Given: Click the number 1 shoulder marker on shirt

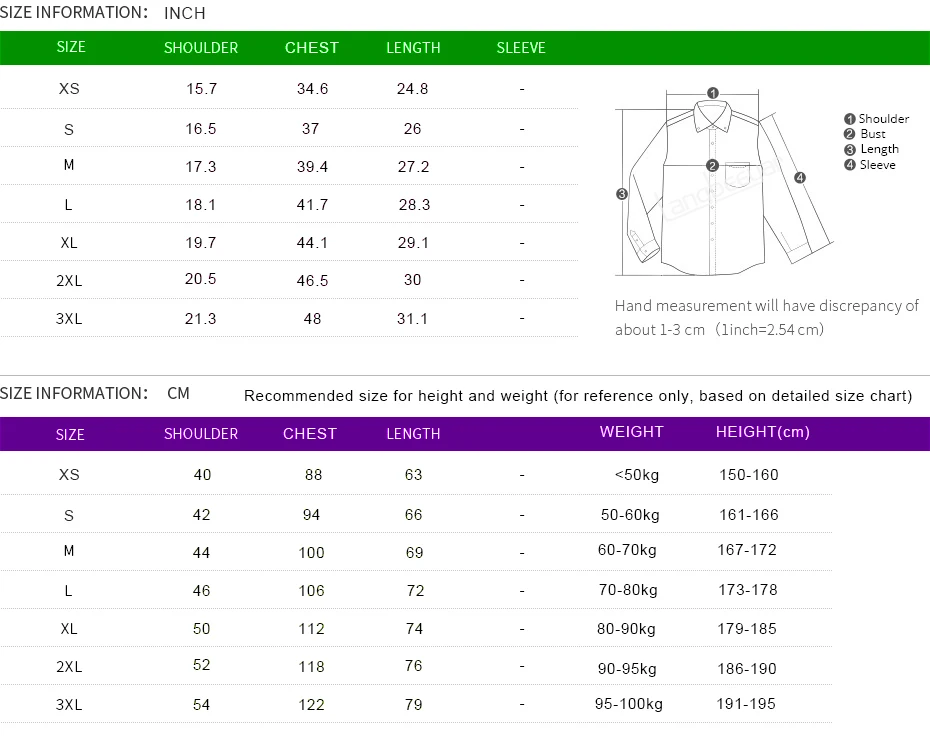Looking at the screenshot, I should [x=712, y=93].
